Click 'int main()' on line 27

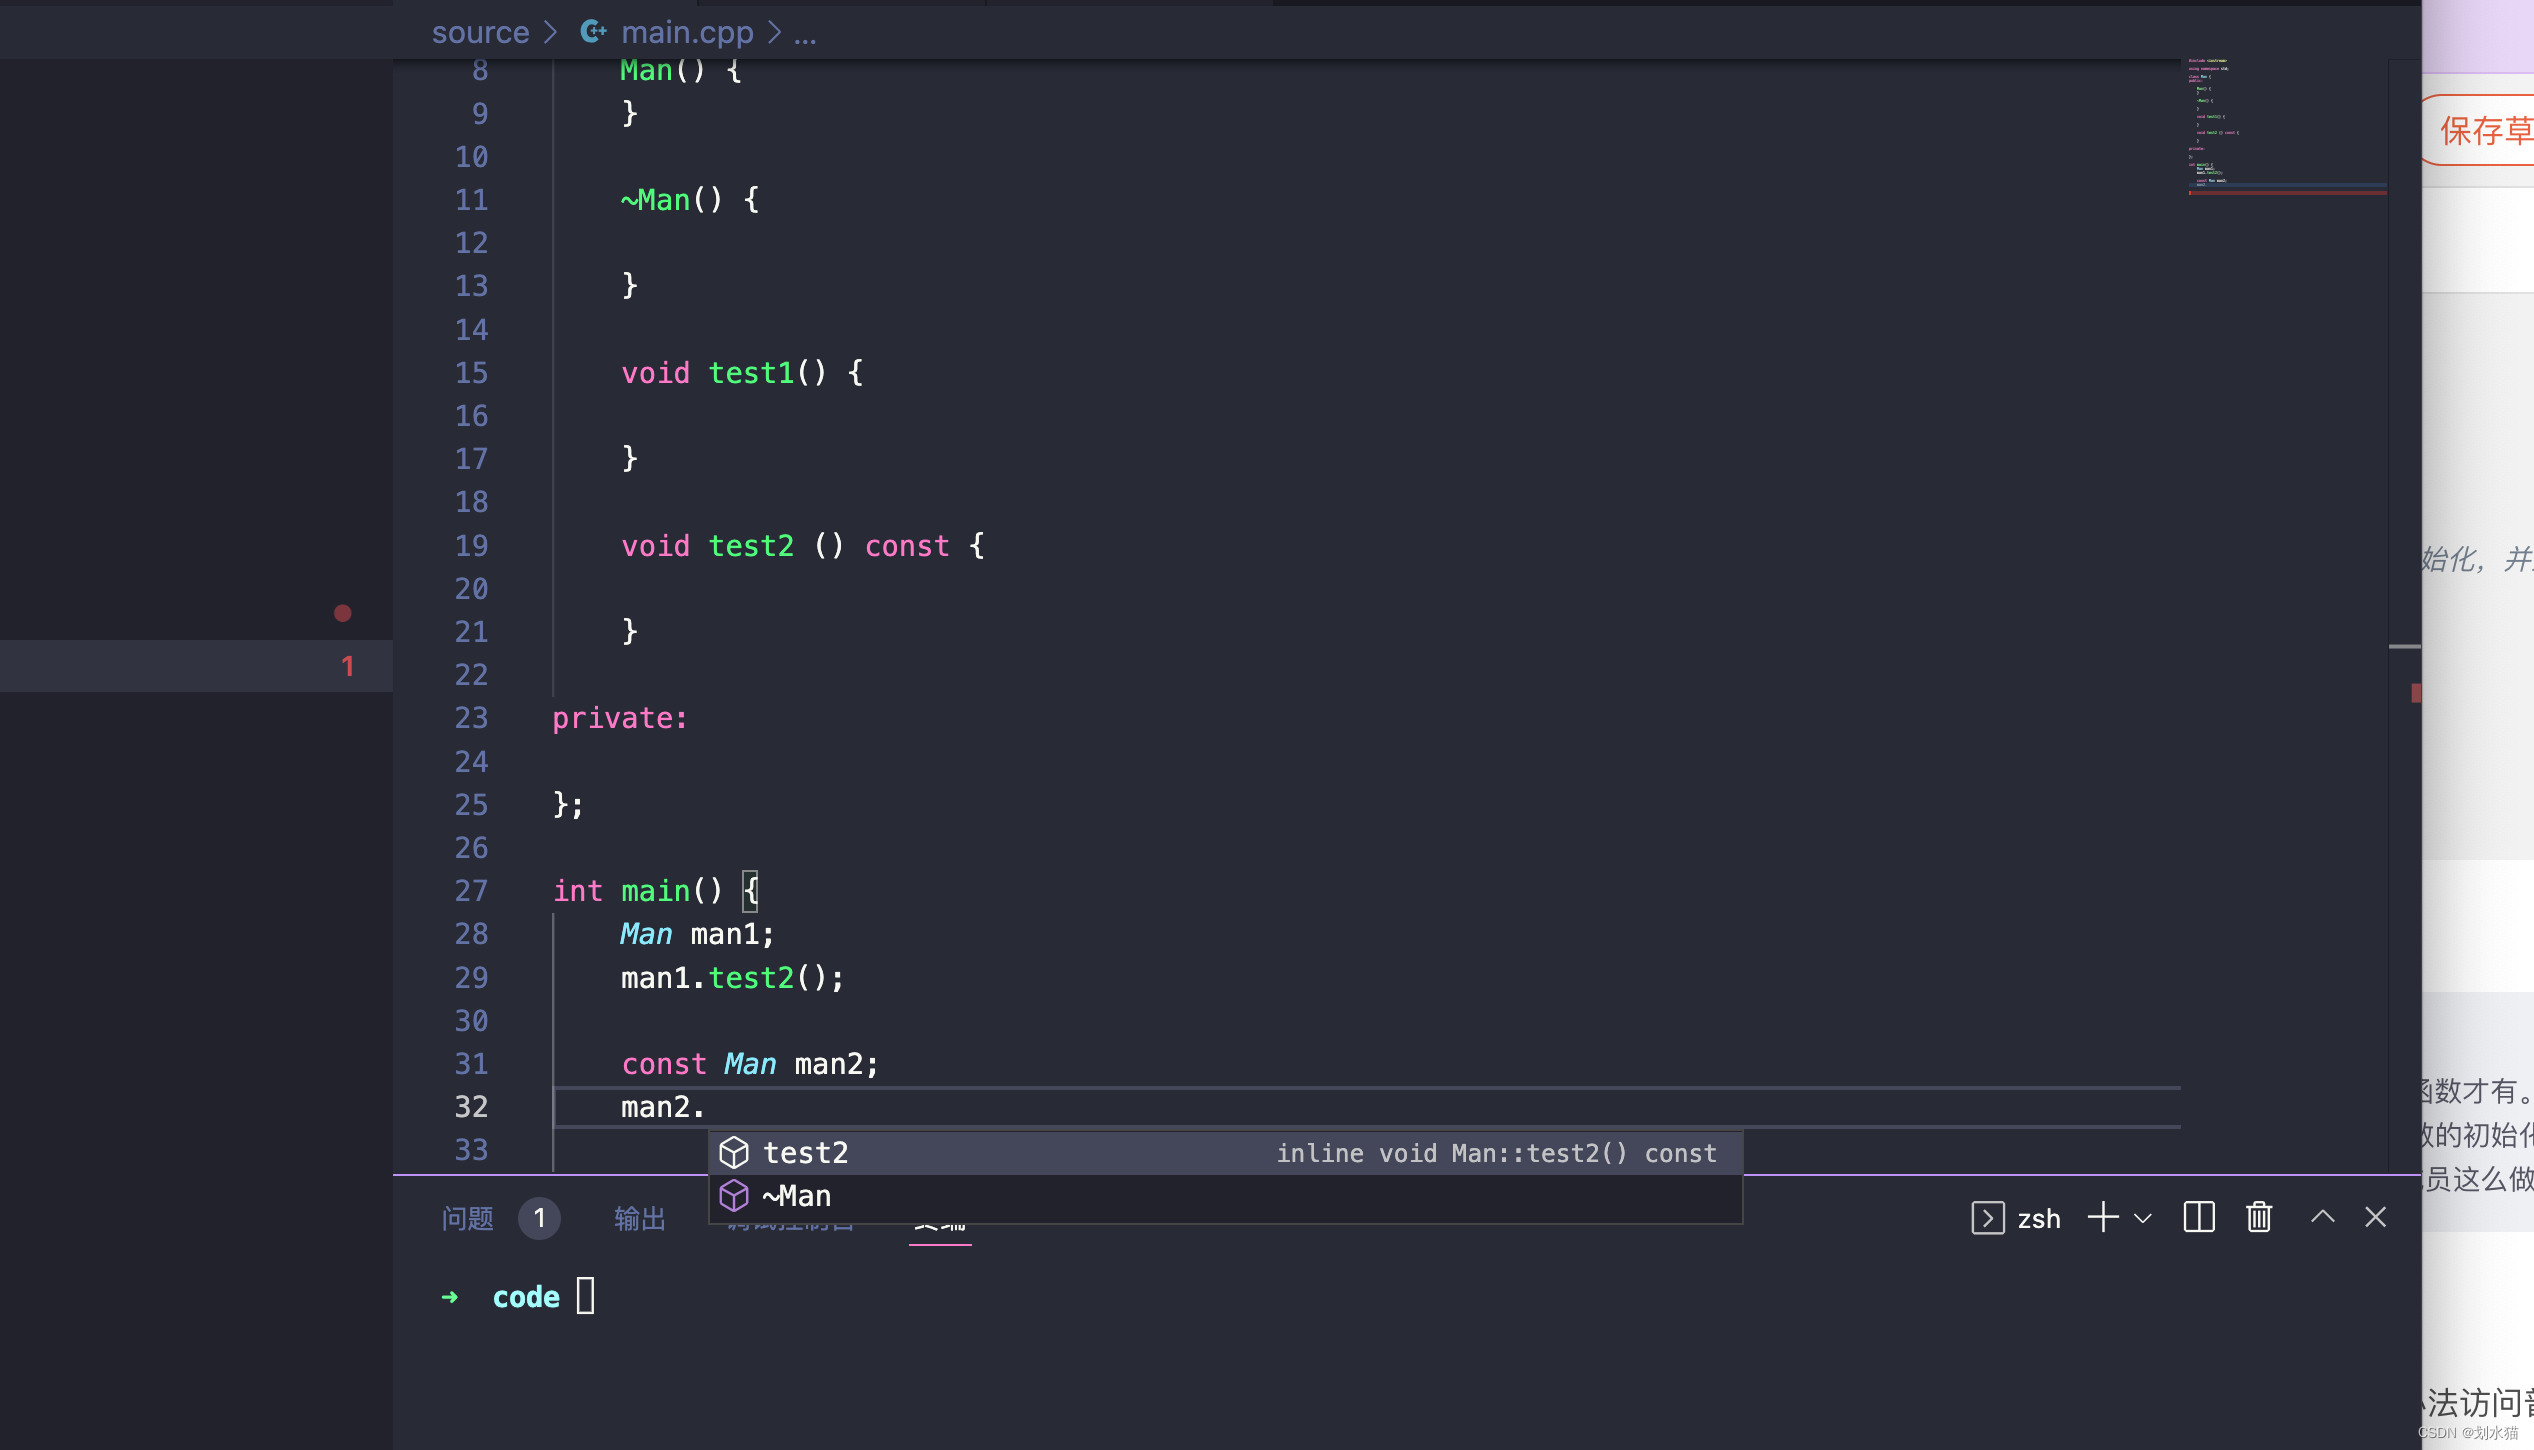(638, 891)
